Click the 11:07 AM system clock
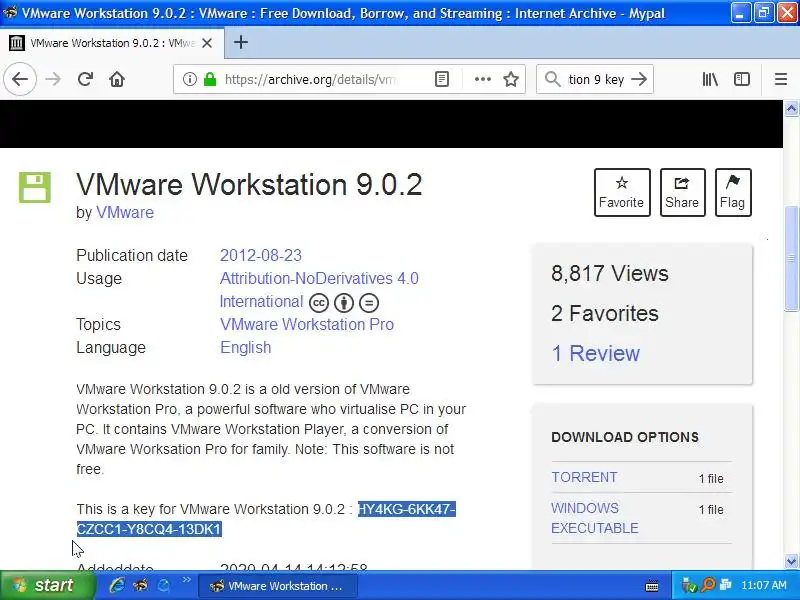800x600 pixels. coord(764,585)
